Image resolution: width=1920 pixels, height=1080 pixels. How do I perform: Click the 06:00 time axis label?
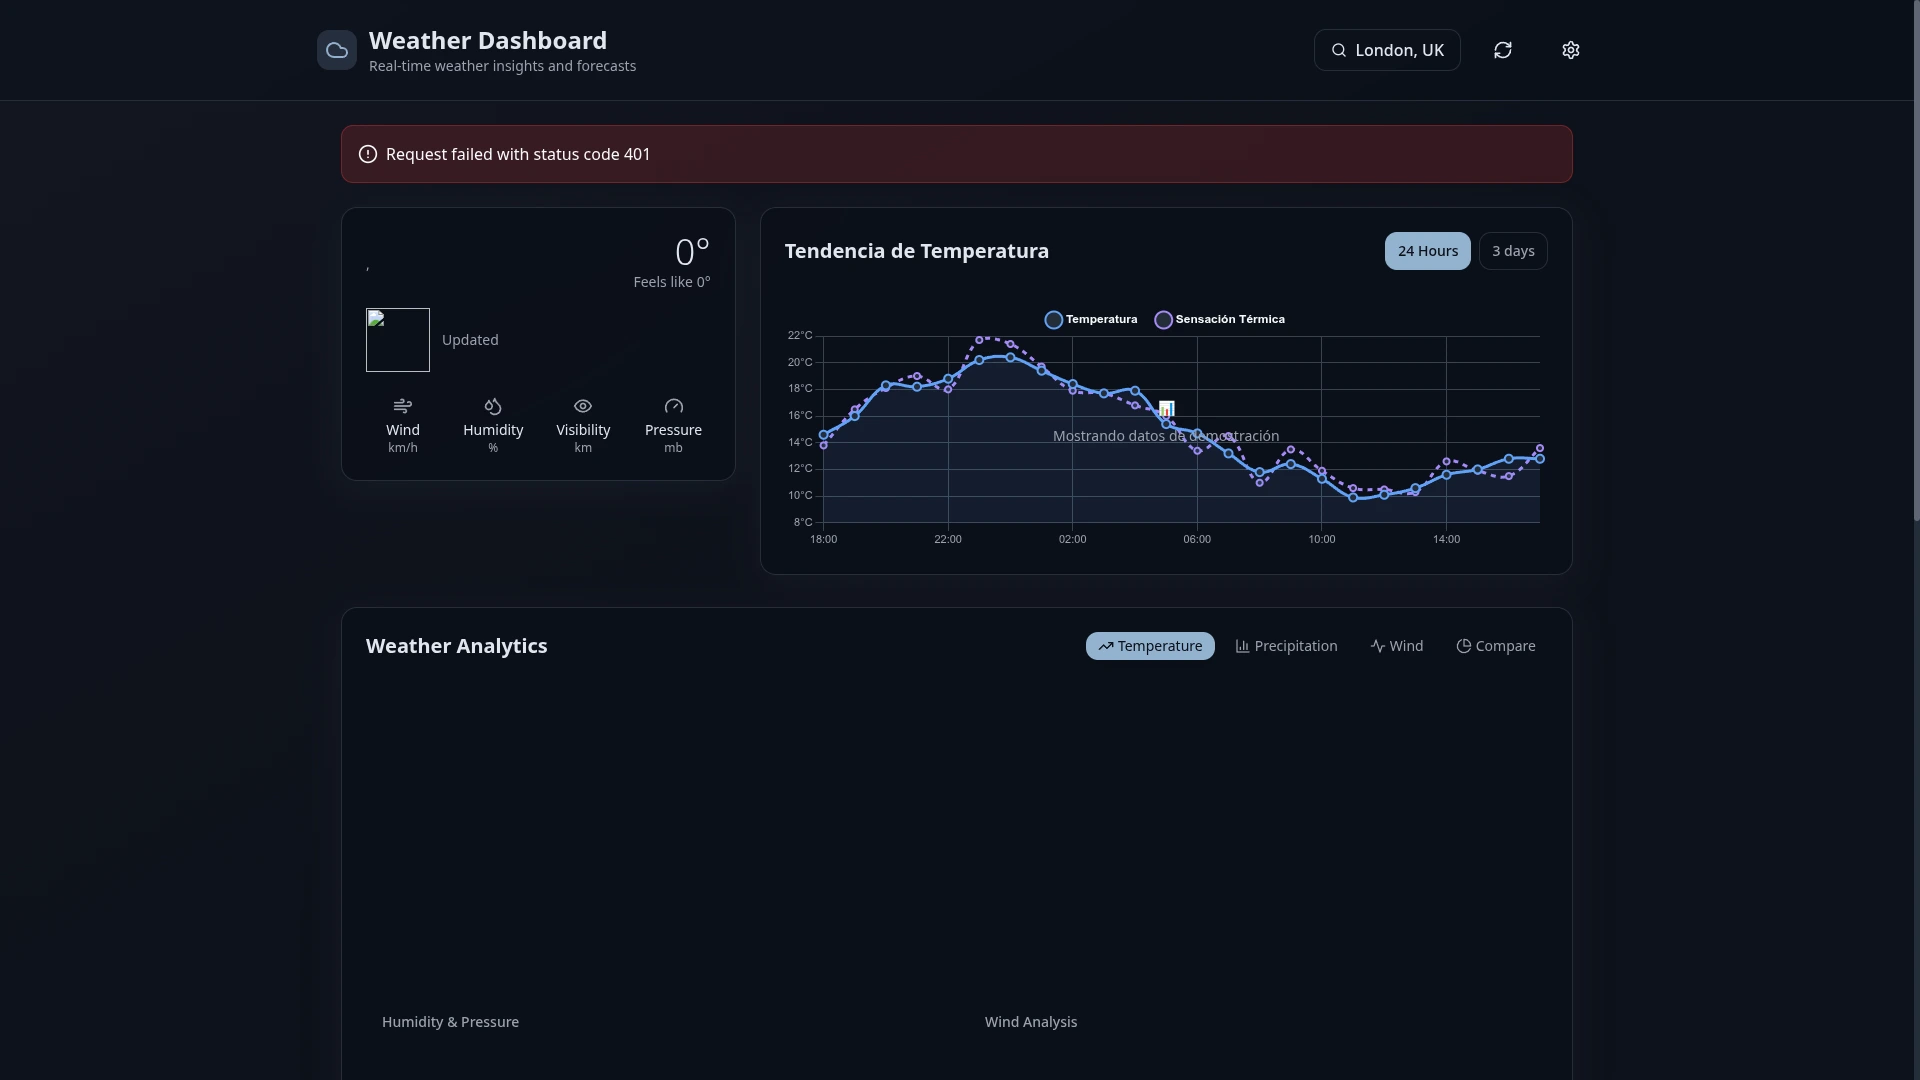coord(1197,539)
